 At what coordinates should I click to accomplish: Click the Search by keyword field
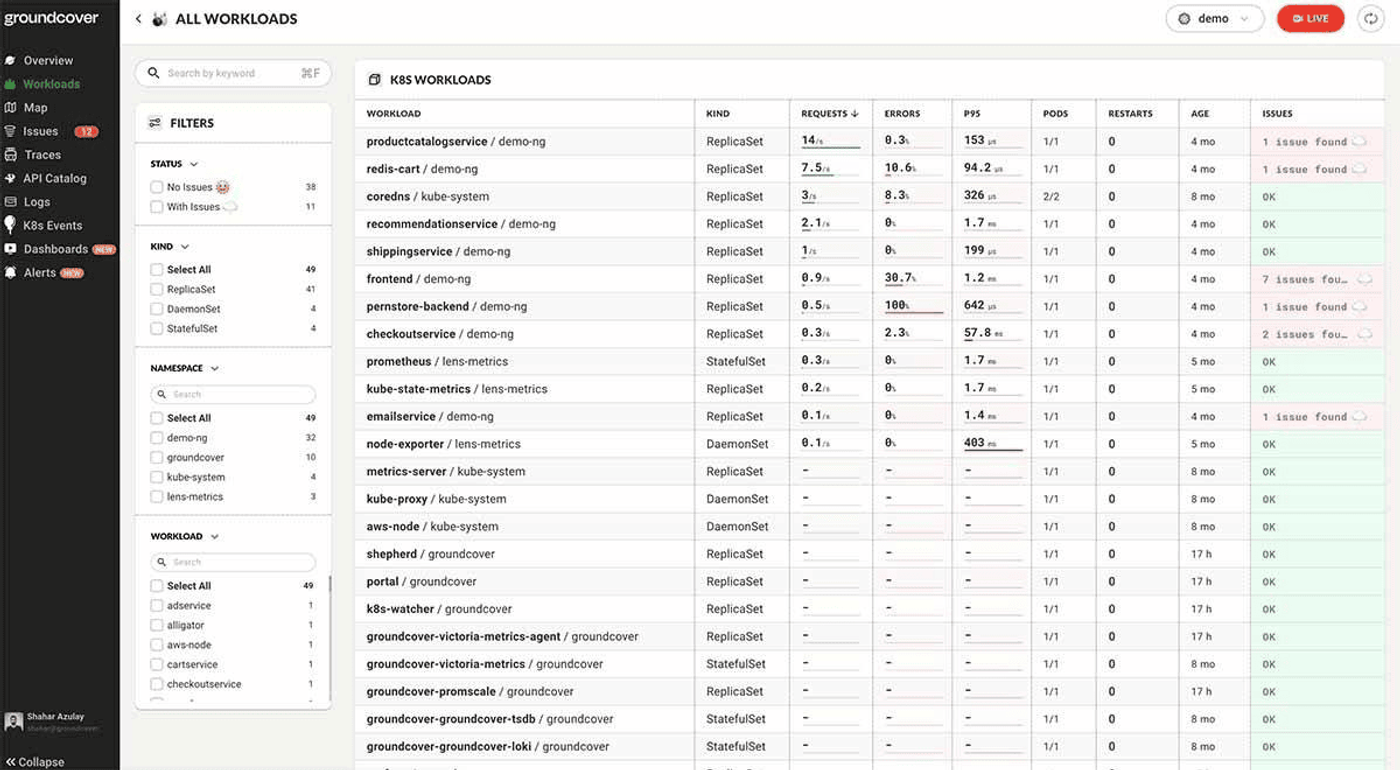click(x=233, y=73)
